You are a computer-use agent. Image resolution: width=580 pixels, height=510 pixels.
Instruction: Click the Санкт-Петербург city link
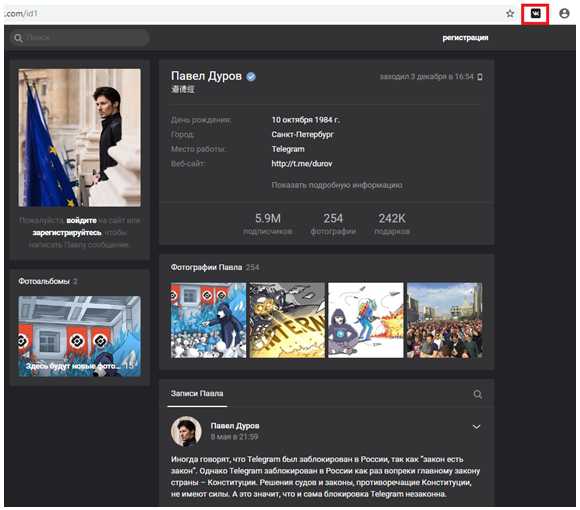(x=303, y=134)
